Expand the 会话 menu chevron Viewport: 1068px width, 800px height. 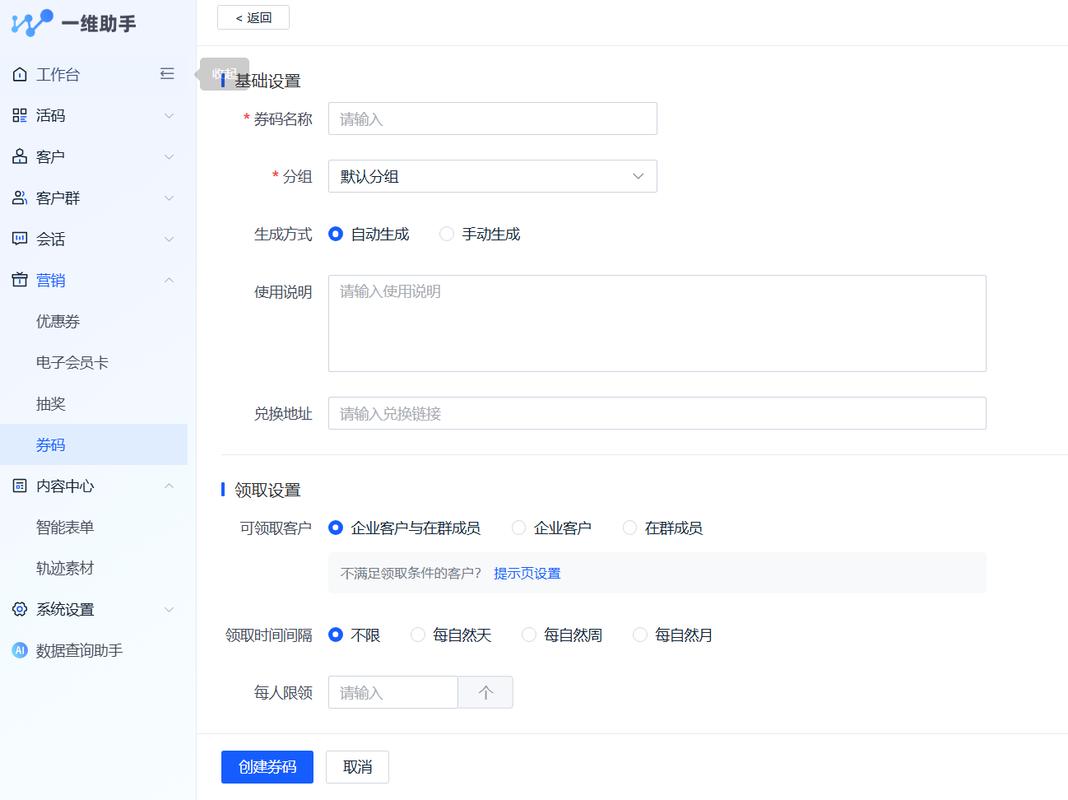click(x=169, y=239)
